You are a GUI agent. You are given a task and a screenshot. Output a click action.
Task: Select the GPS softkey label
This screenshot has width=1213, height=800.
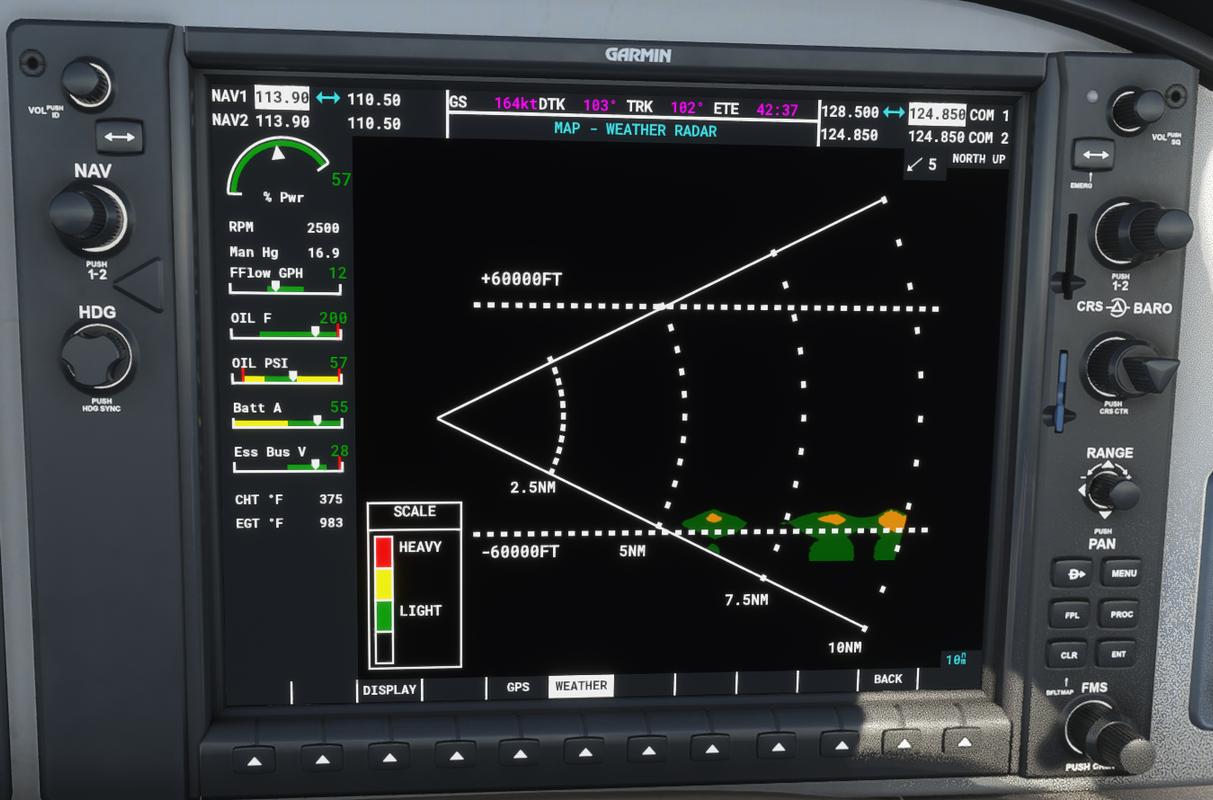click(518, 686)
